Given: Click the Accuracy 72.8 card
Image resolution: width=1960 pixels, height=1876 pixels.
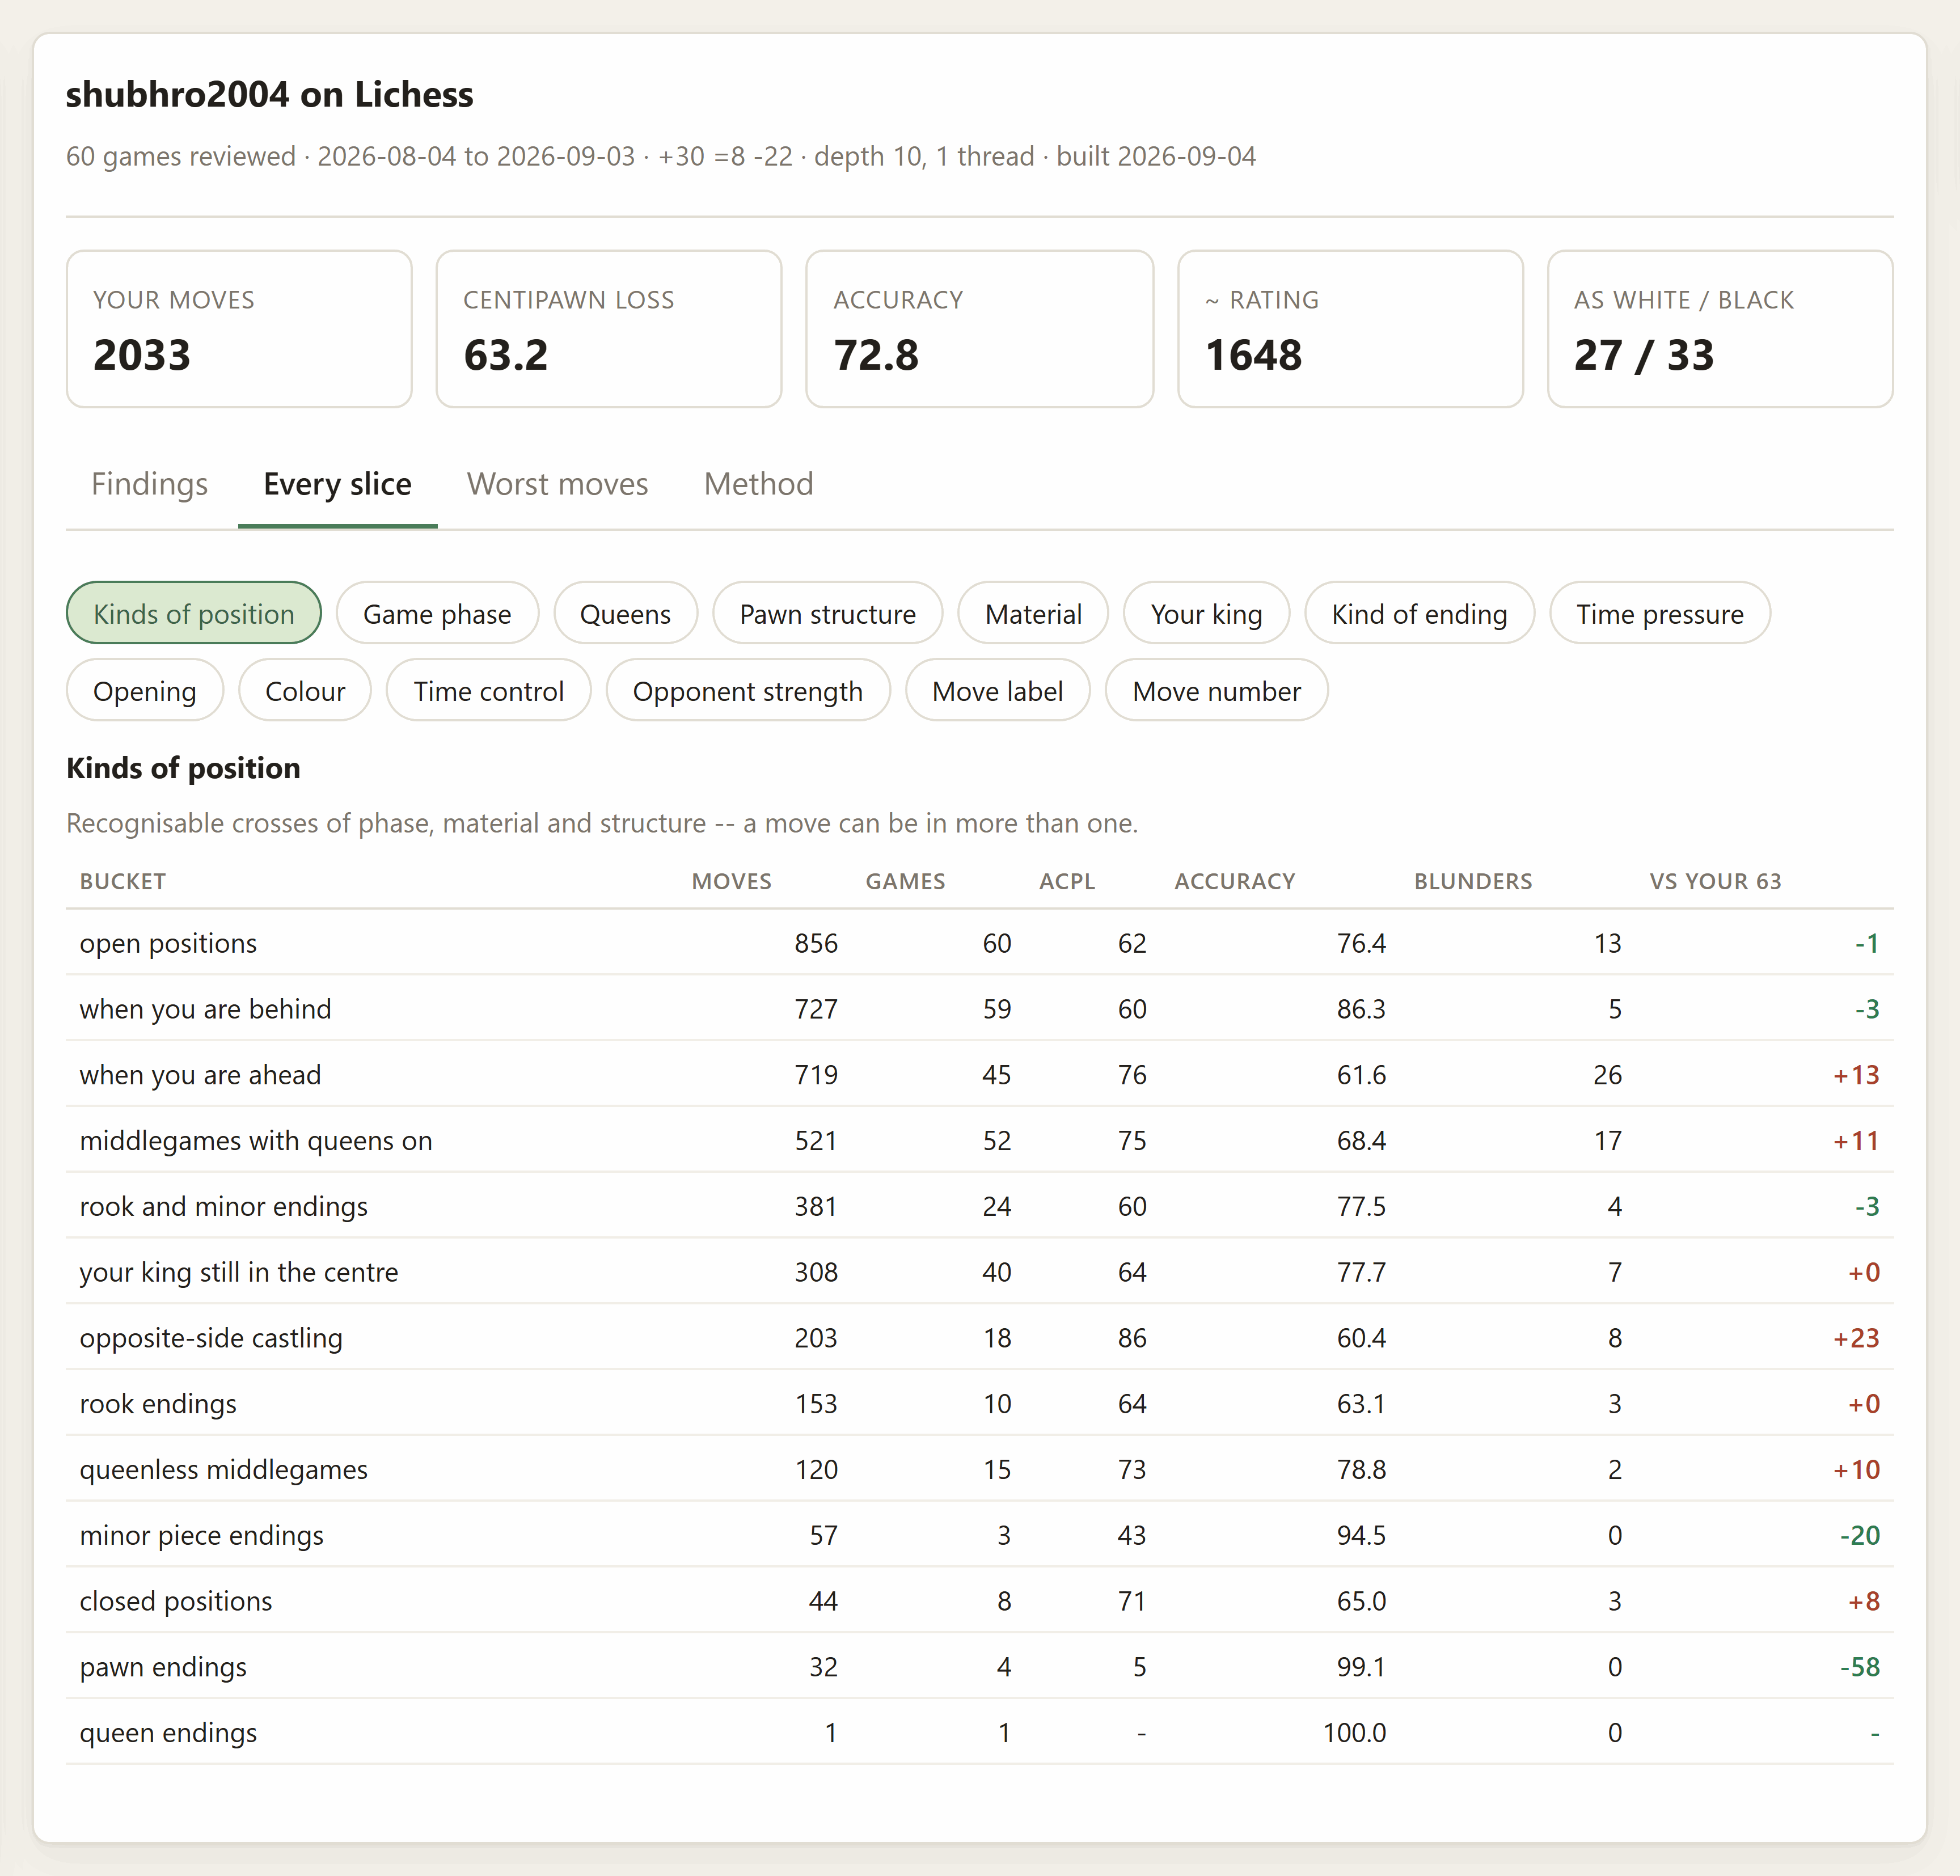Looking at the screenshot, I should (980, 329).
